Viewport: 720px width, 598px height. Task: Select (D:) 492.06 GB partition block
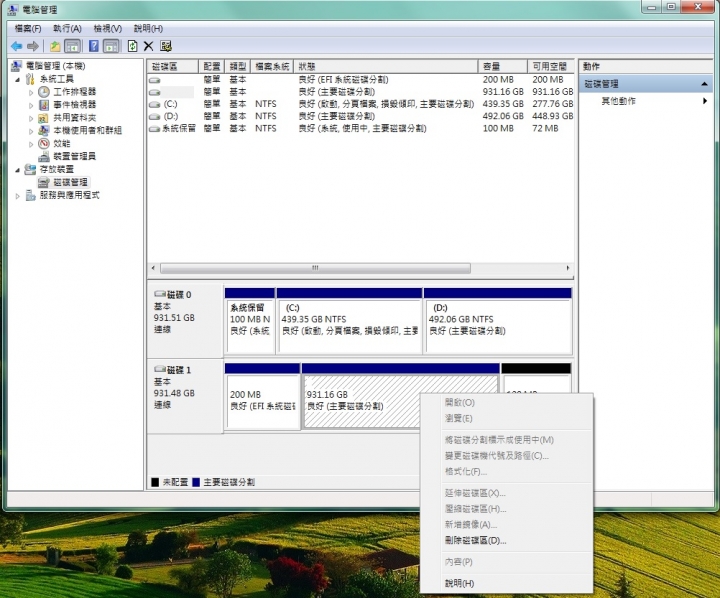[498, 322]
